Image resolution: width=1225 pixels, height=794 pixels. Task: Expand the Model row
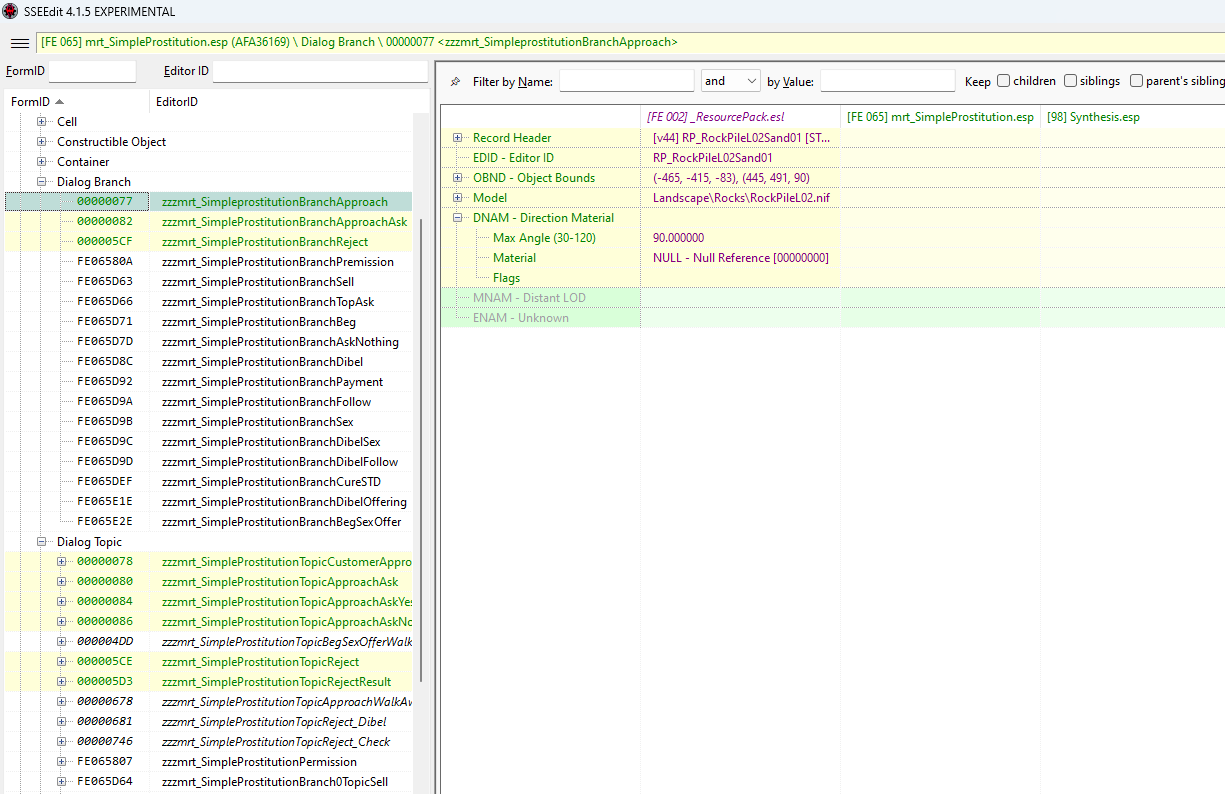tap(457, 198)
